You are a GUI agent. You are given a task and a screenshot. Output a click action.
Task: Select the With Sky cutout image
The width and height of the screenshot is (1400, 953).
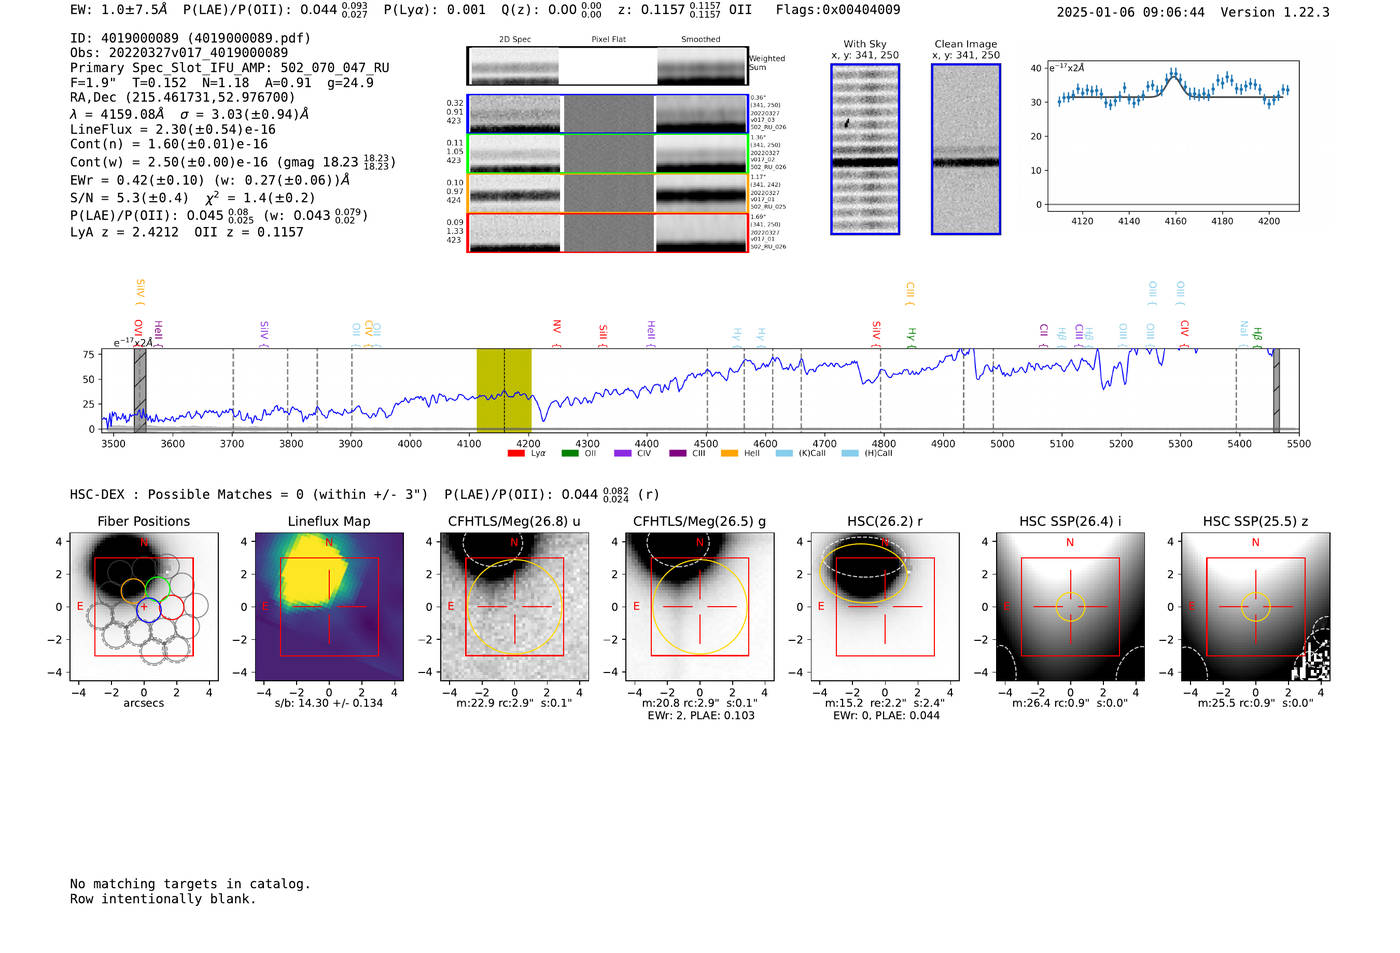point(865,149)
